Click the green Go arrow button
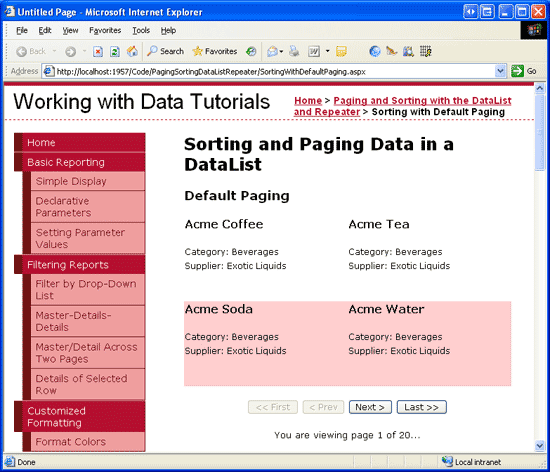Image resolution: width=550 pixels, height=472 pixels. pos(517,71)
